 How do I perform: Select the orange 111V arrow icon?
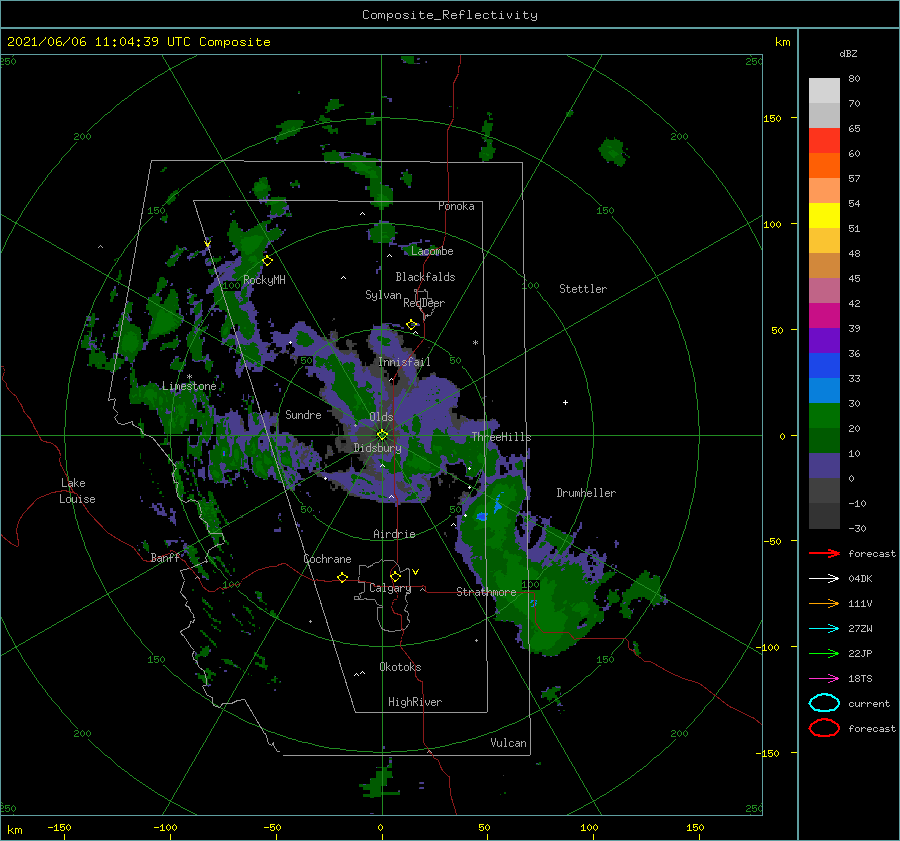[824, 603]
